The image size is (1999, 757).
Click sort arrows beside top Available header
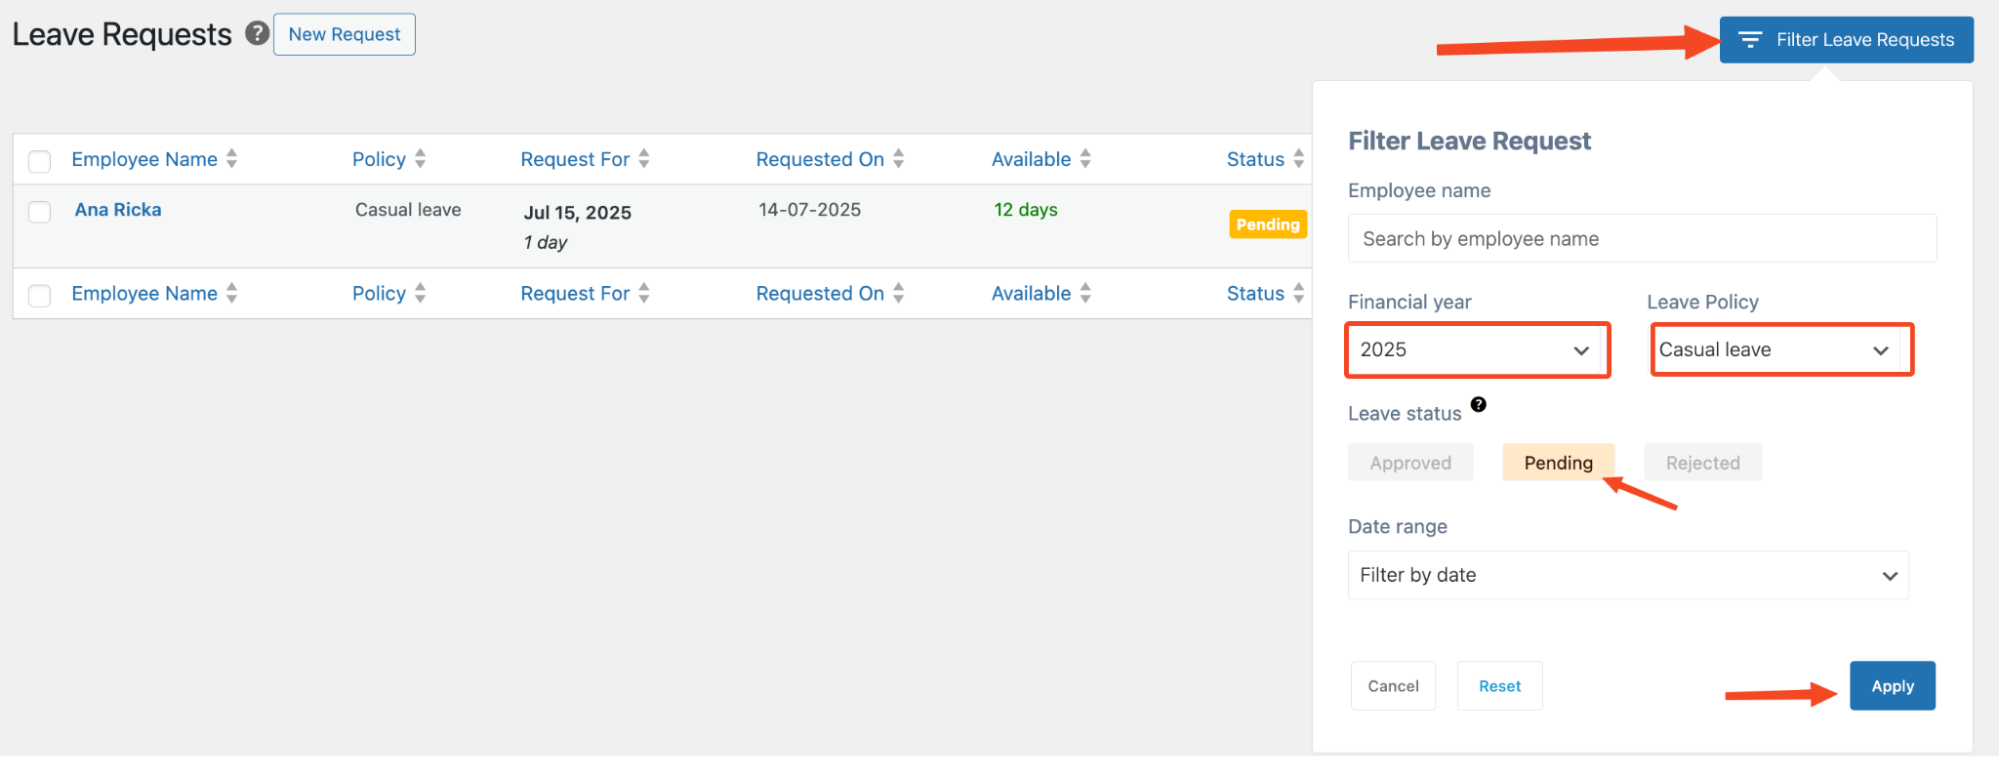click(x=1085, y=159)
